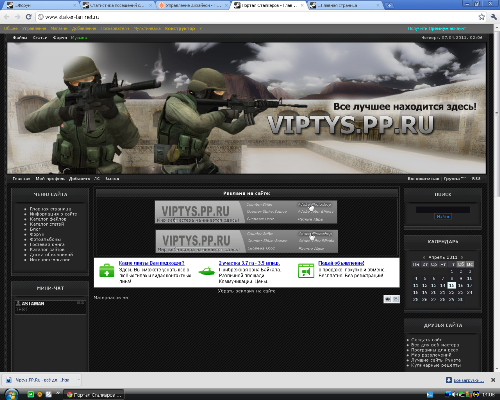This screenshot has height=400, width=500.
Task: Select highlighted day 15 in calendar
Action: [451, 285]
